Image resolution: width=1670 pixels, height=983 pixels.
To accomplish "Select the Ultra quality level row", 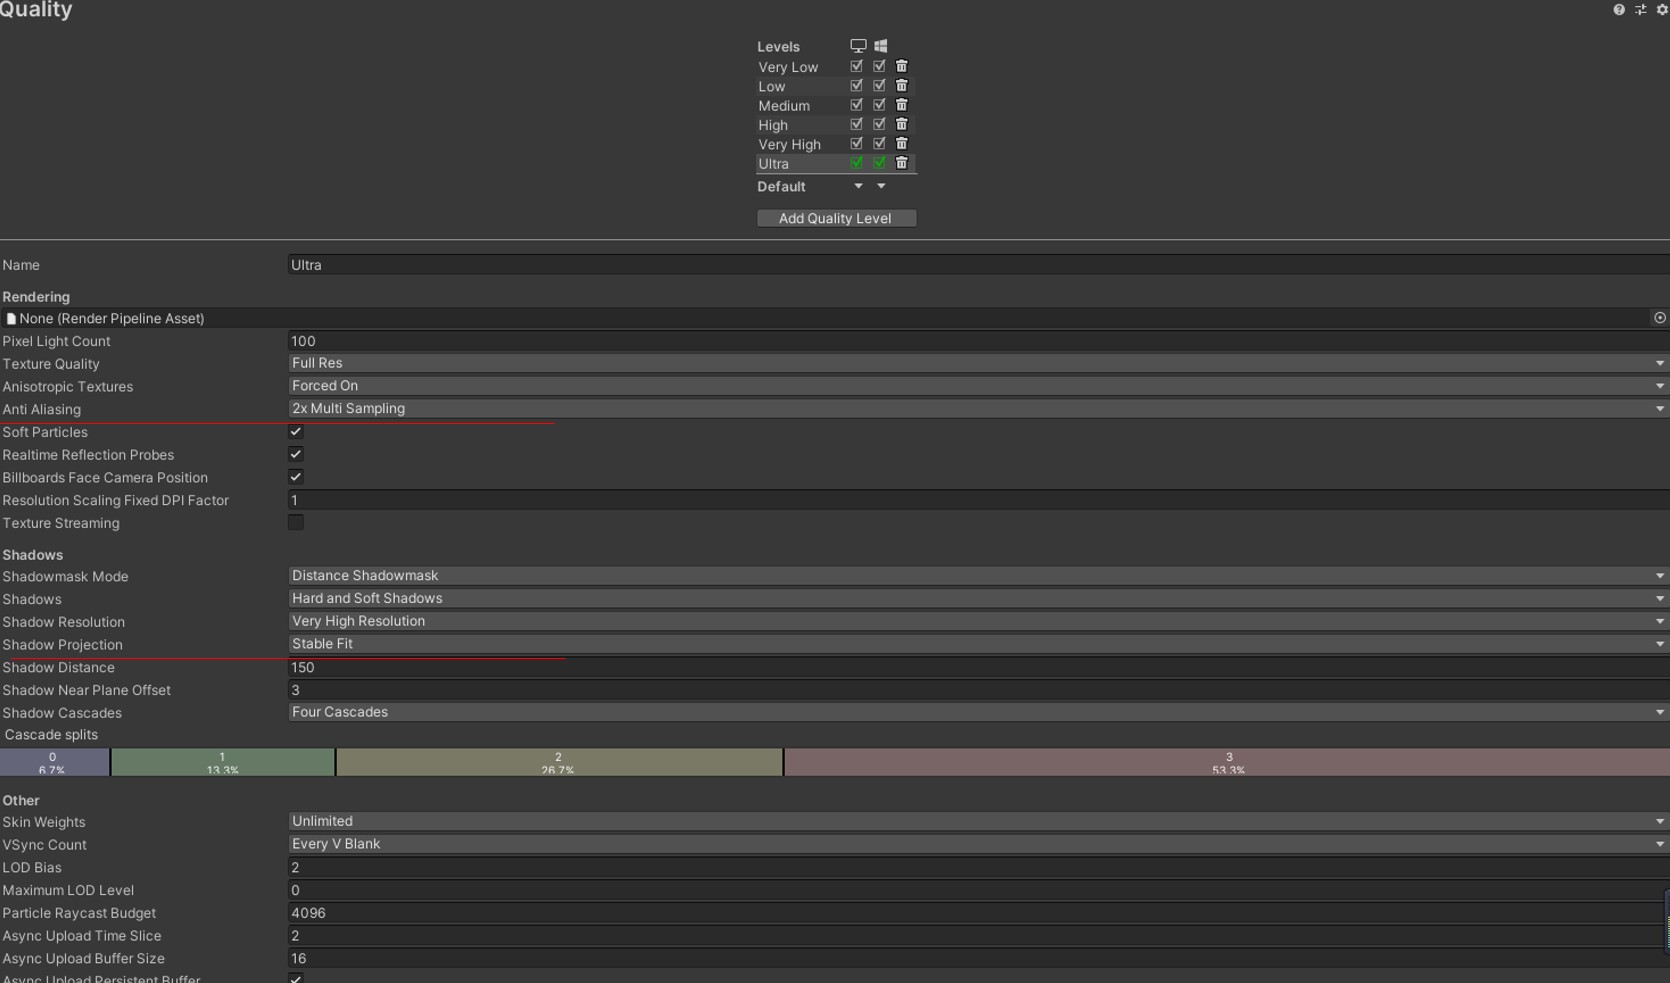I will coord(836,163).
